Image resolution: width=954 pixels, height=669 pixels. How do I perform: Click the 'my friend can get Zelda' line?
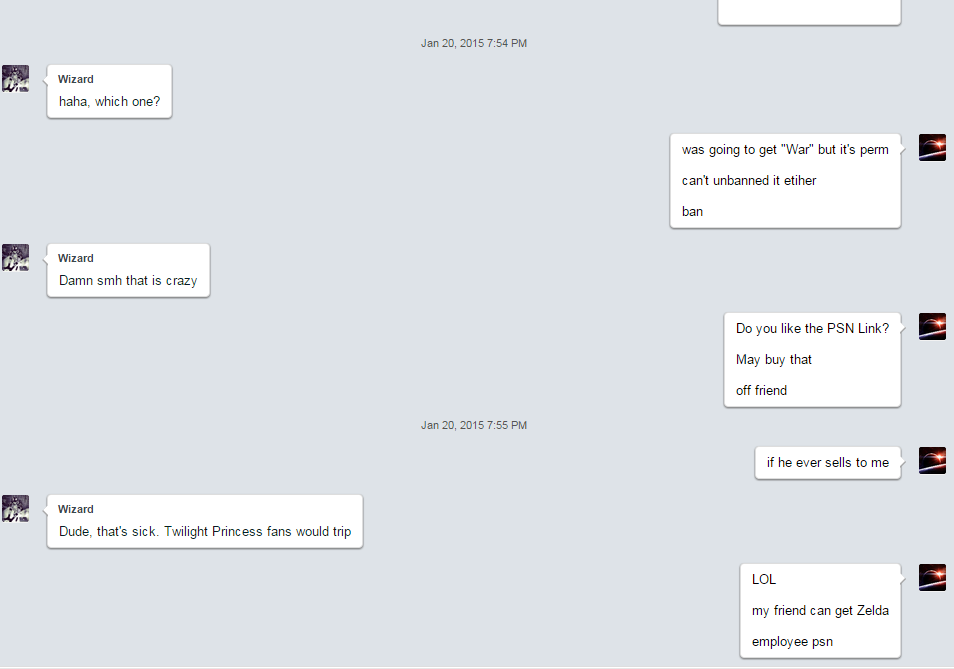coord(820,611)
